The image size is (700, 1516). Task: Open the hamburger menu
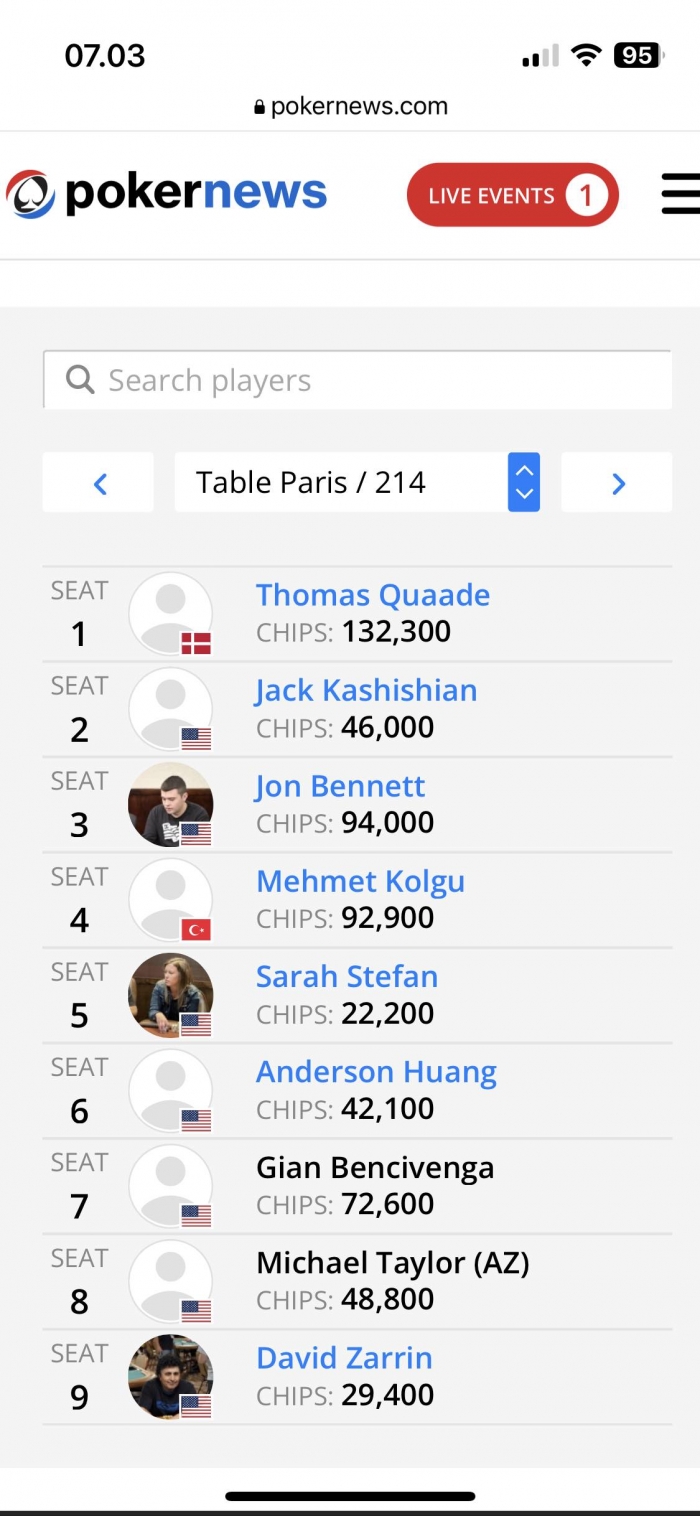(680, 193)
